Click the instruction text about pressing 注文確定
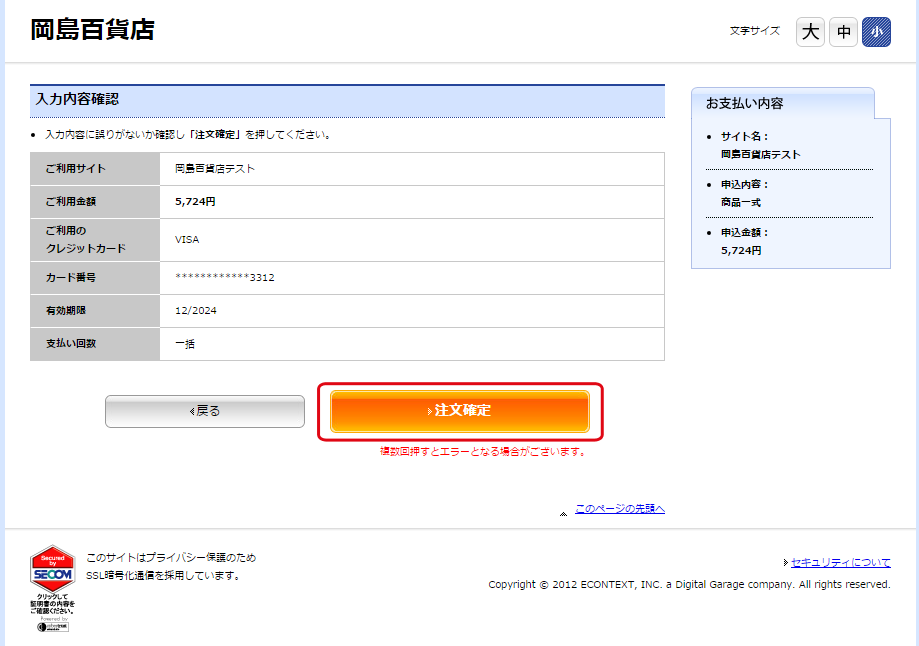Screen dimensions: 919x646 (x=189, y=135)
